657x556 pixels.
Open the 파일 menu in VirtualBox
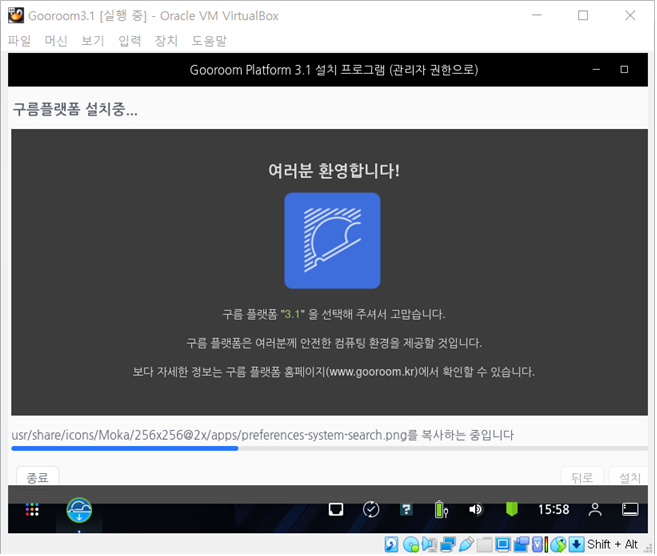19,41
